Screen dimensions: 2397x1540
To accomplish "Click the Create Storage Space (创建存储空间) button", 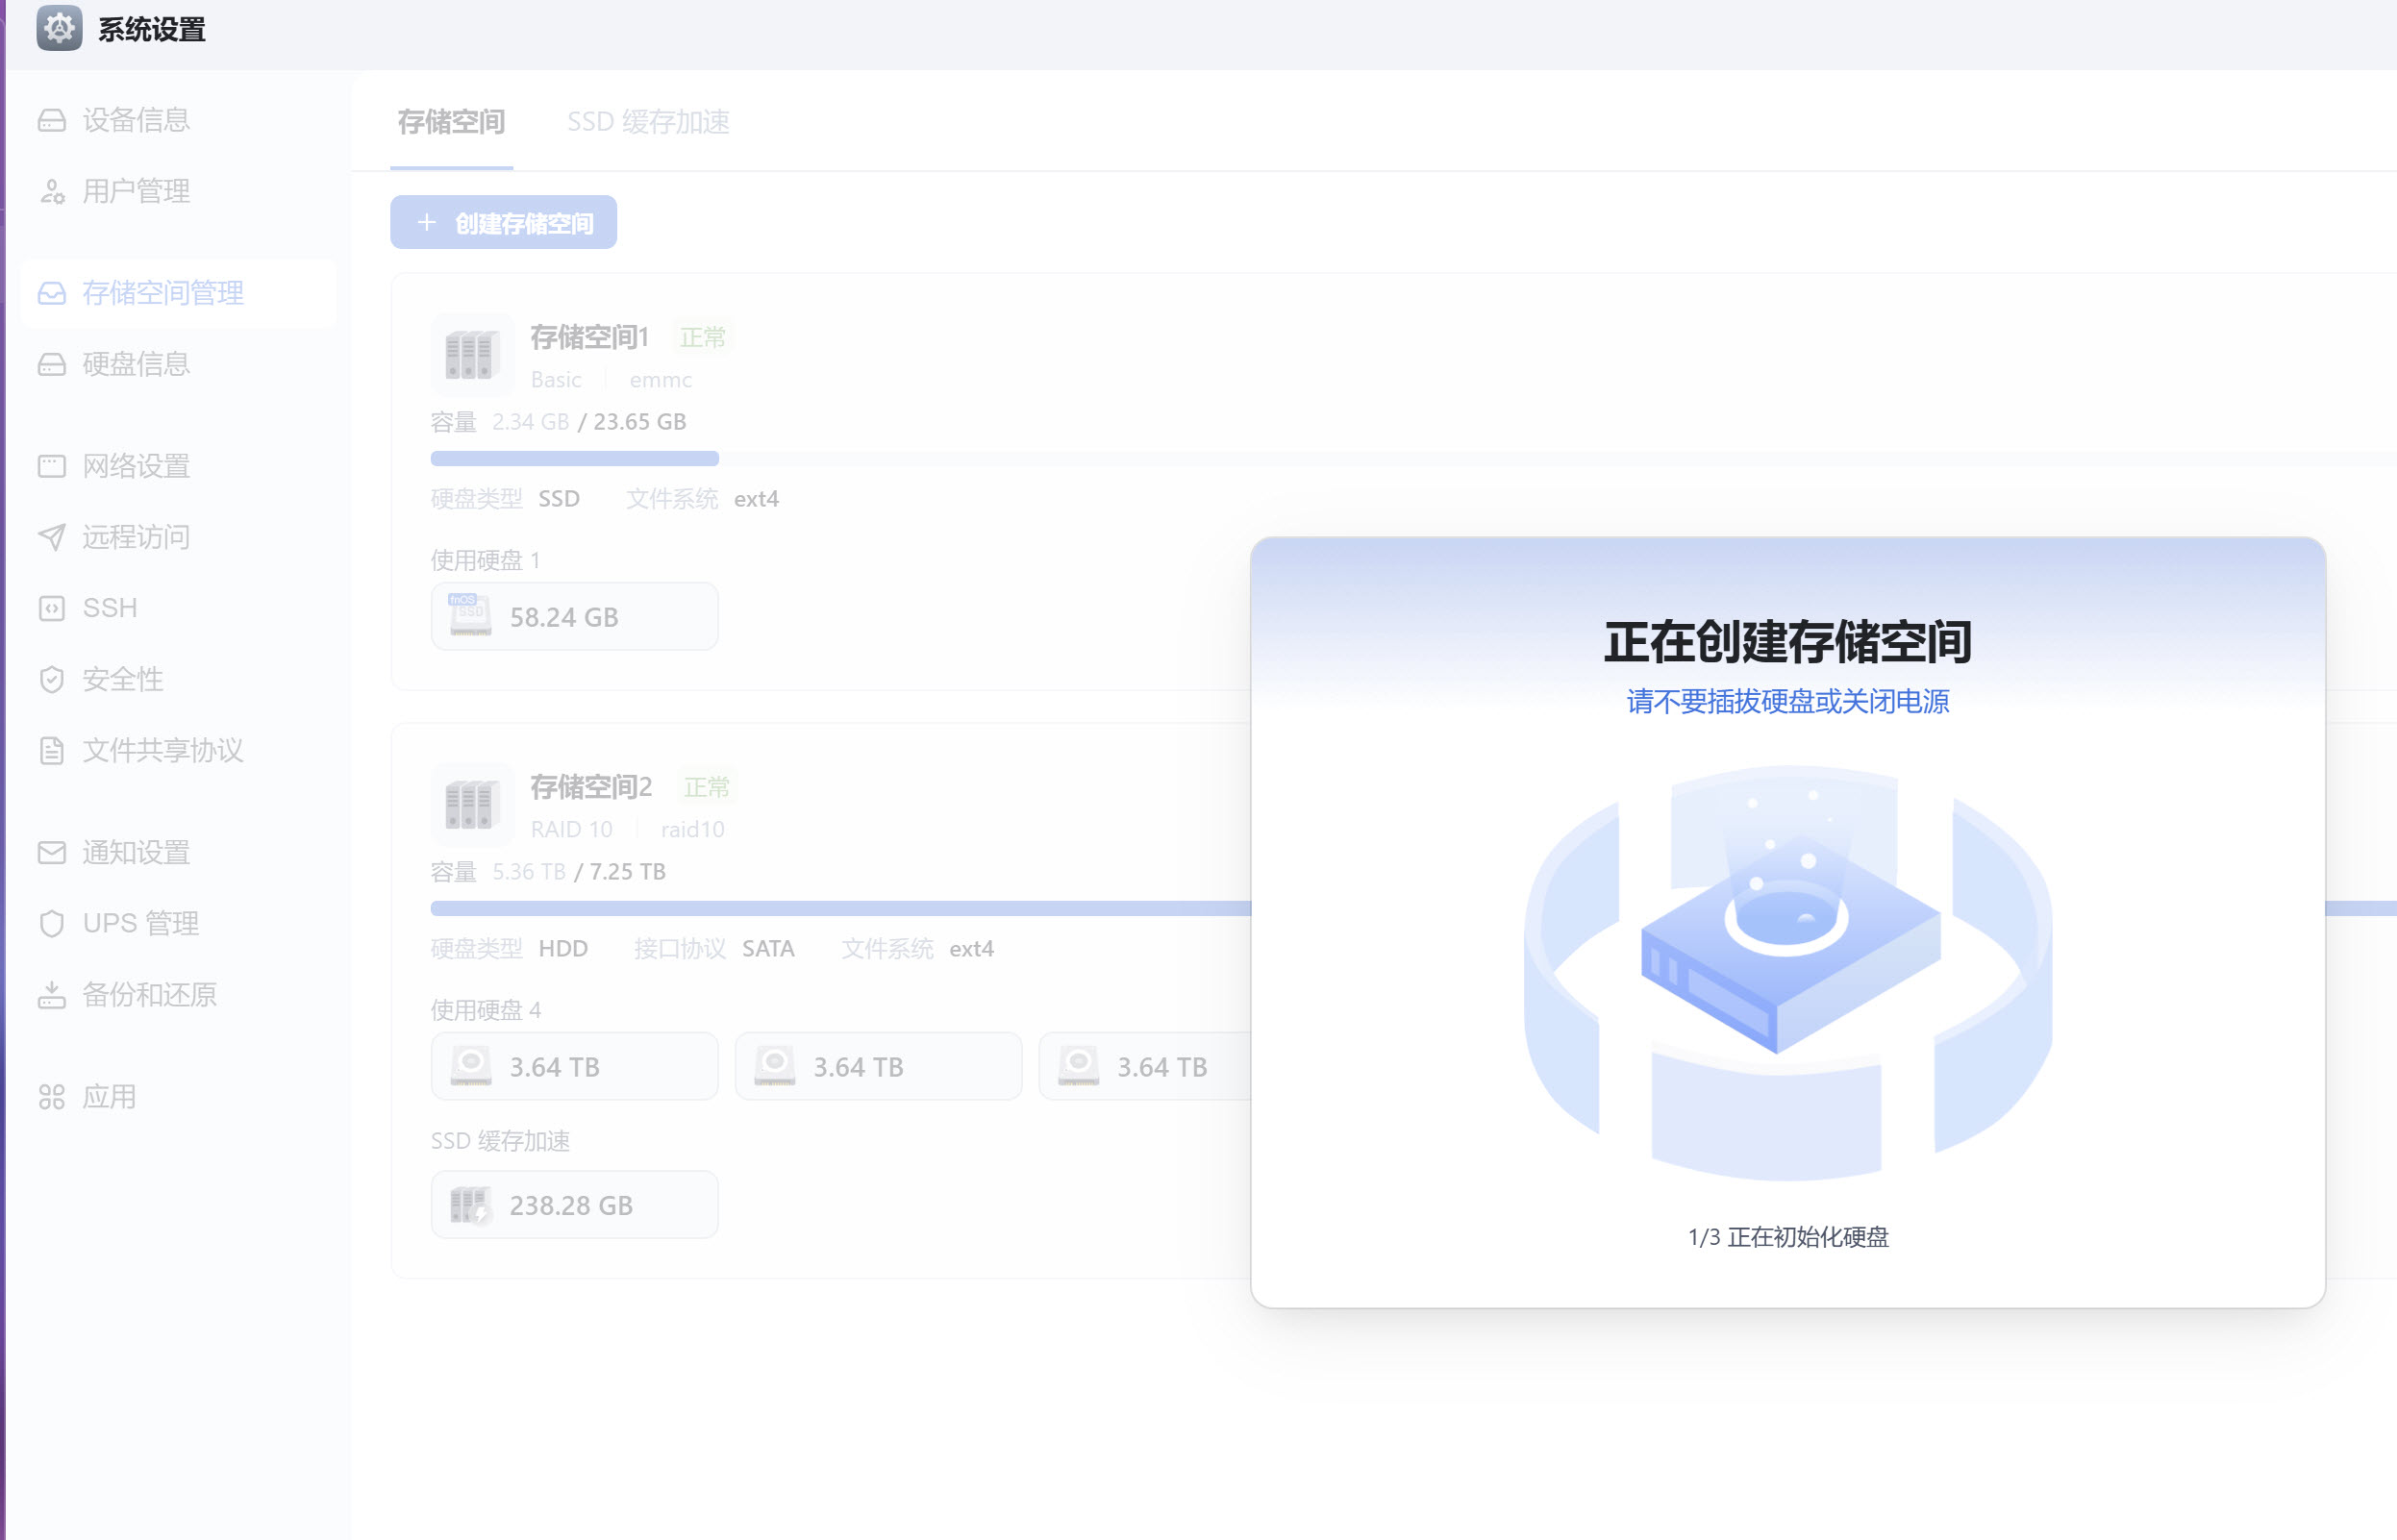I will (503, 222).
